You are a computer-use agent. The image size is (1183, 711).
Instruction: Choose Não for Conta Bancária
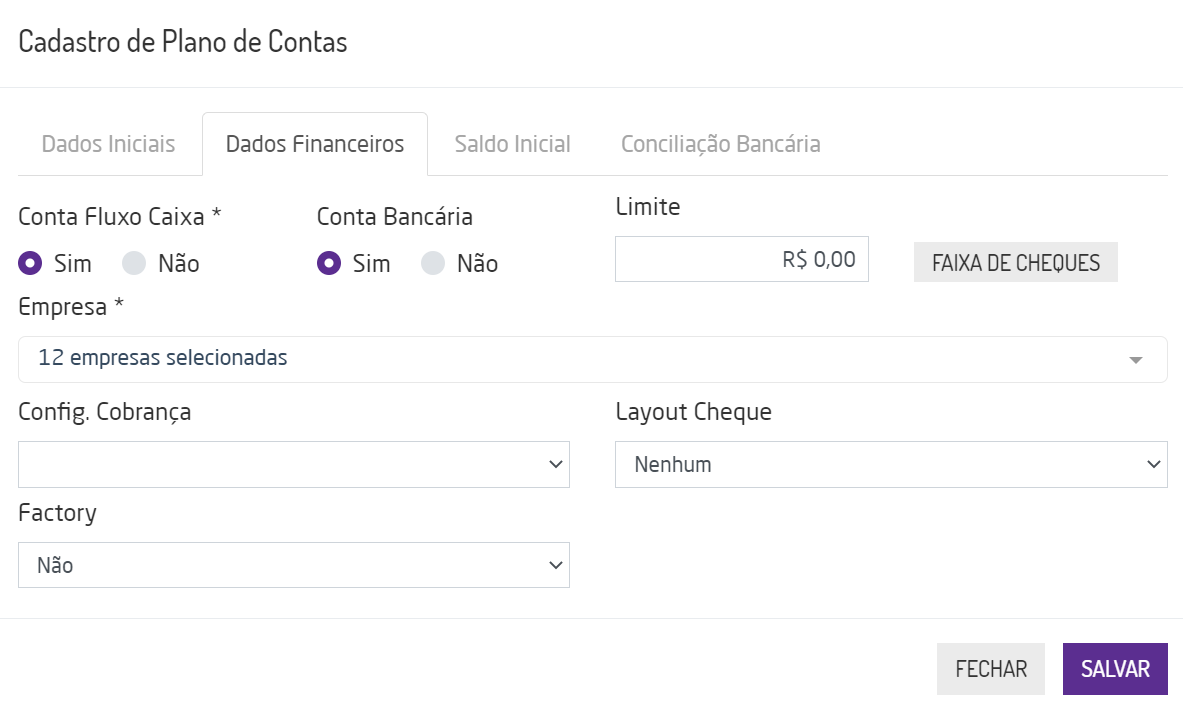click(433, 263)
